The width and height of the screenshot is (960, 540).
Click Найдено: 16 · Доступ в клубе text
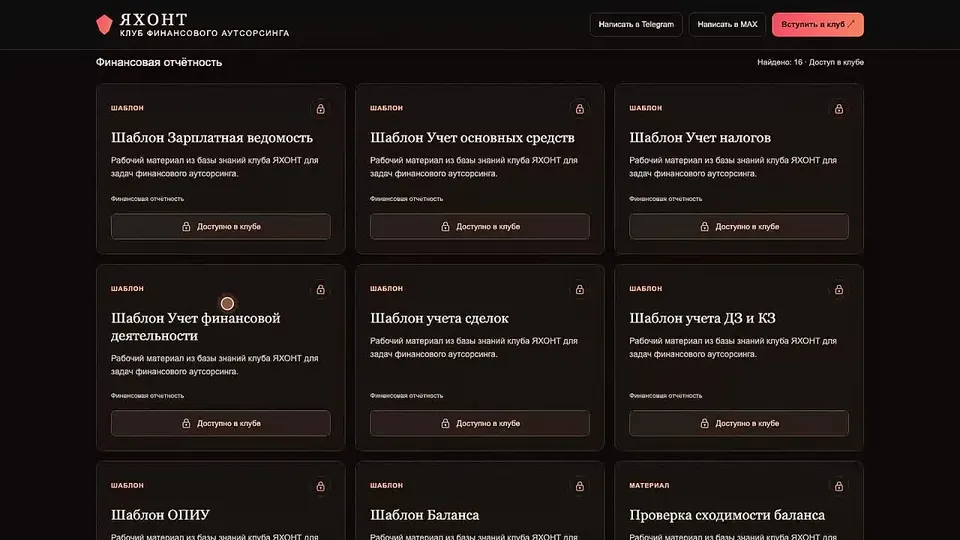810,62
